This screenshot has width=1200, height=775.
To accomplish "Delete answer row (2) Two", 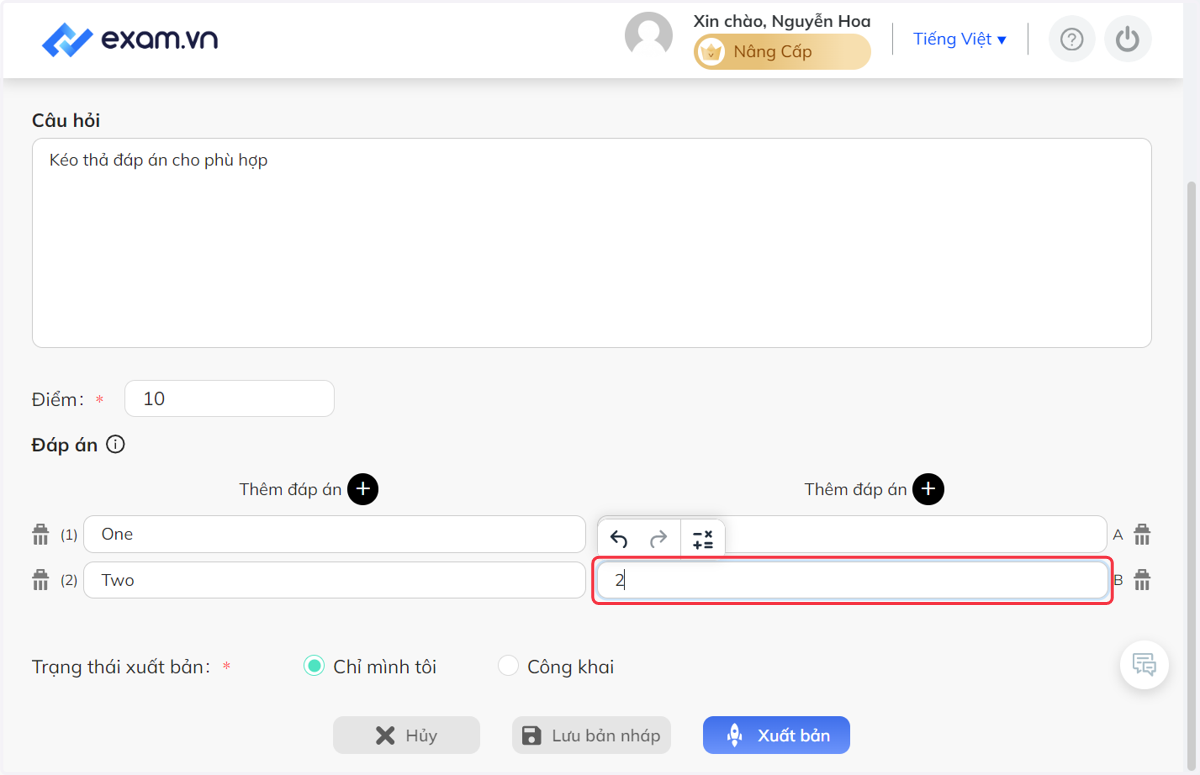I will (x=41, y=580).
